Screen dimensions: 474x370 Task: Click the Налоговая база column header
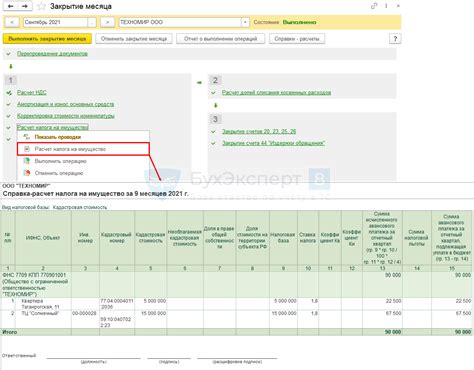(x=283, y=238)
